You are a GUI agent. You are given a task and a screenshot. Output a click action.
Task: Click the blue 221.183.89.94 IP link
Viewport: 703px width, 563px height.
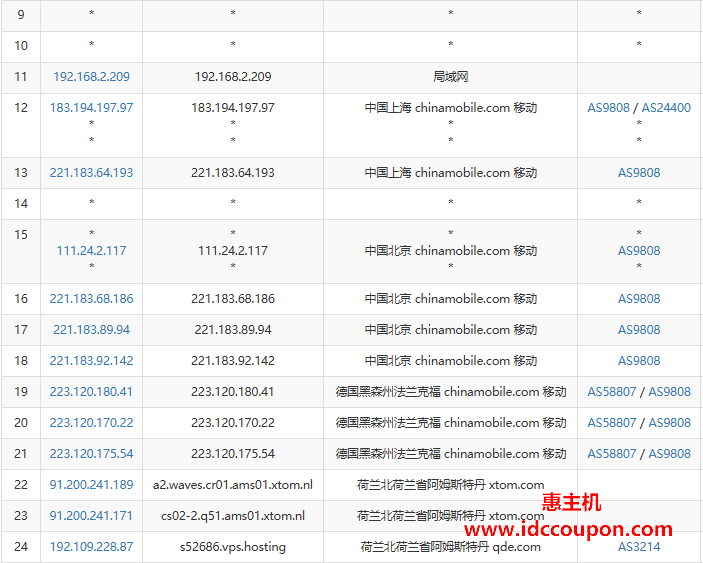tap(91, 329)
